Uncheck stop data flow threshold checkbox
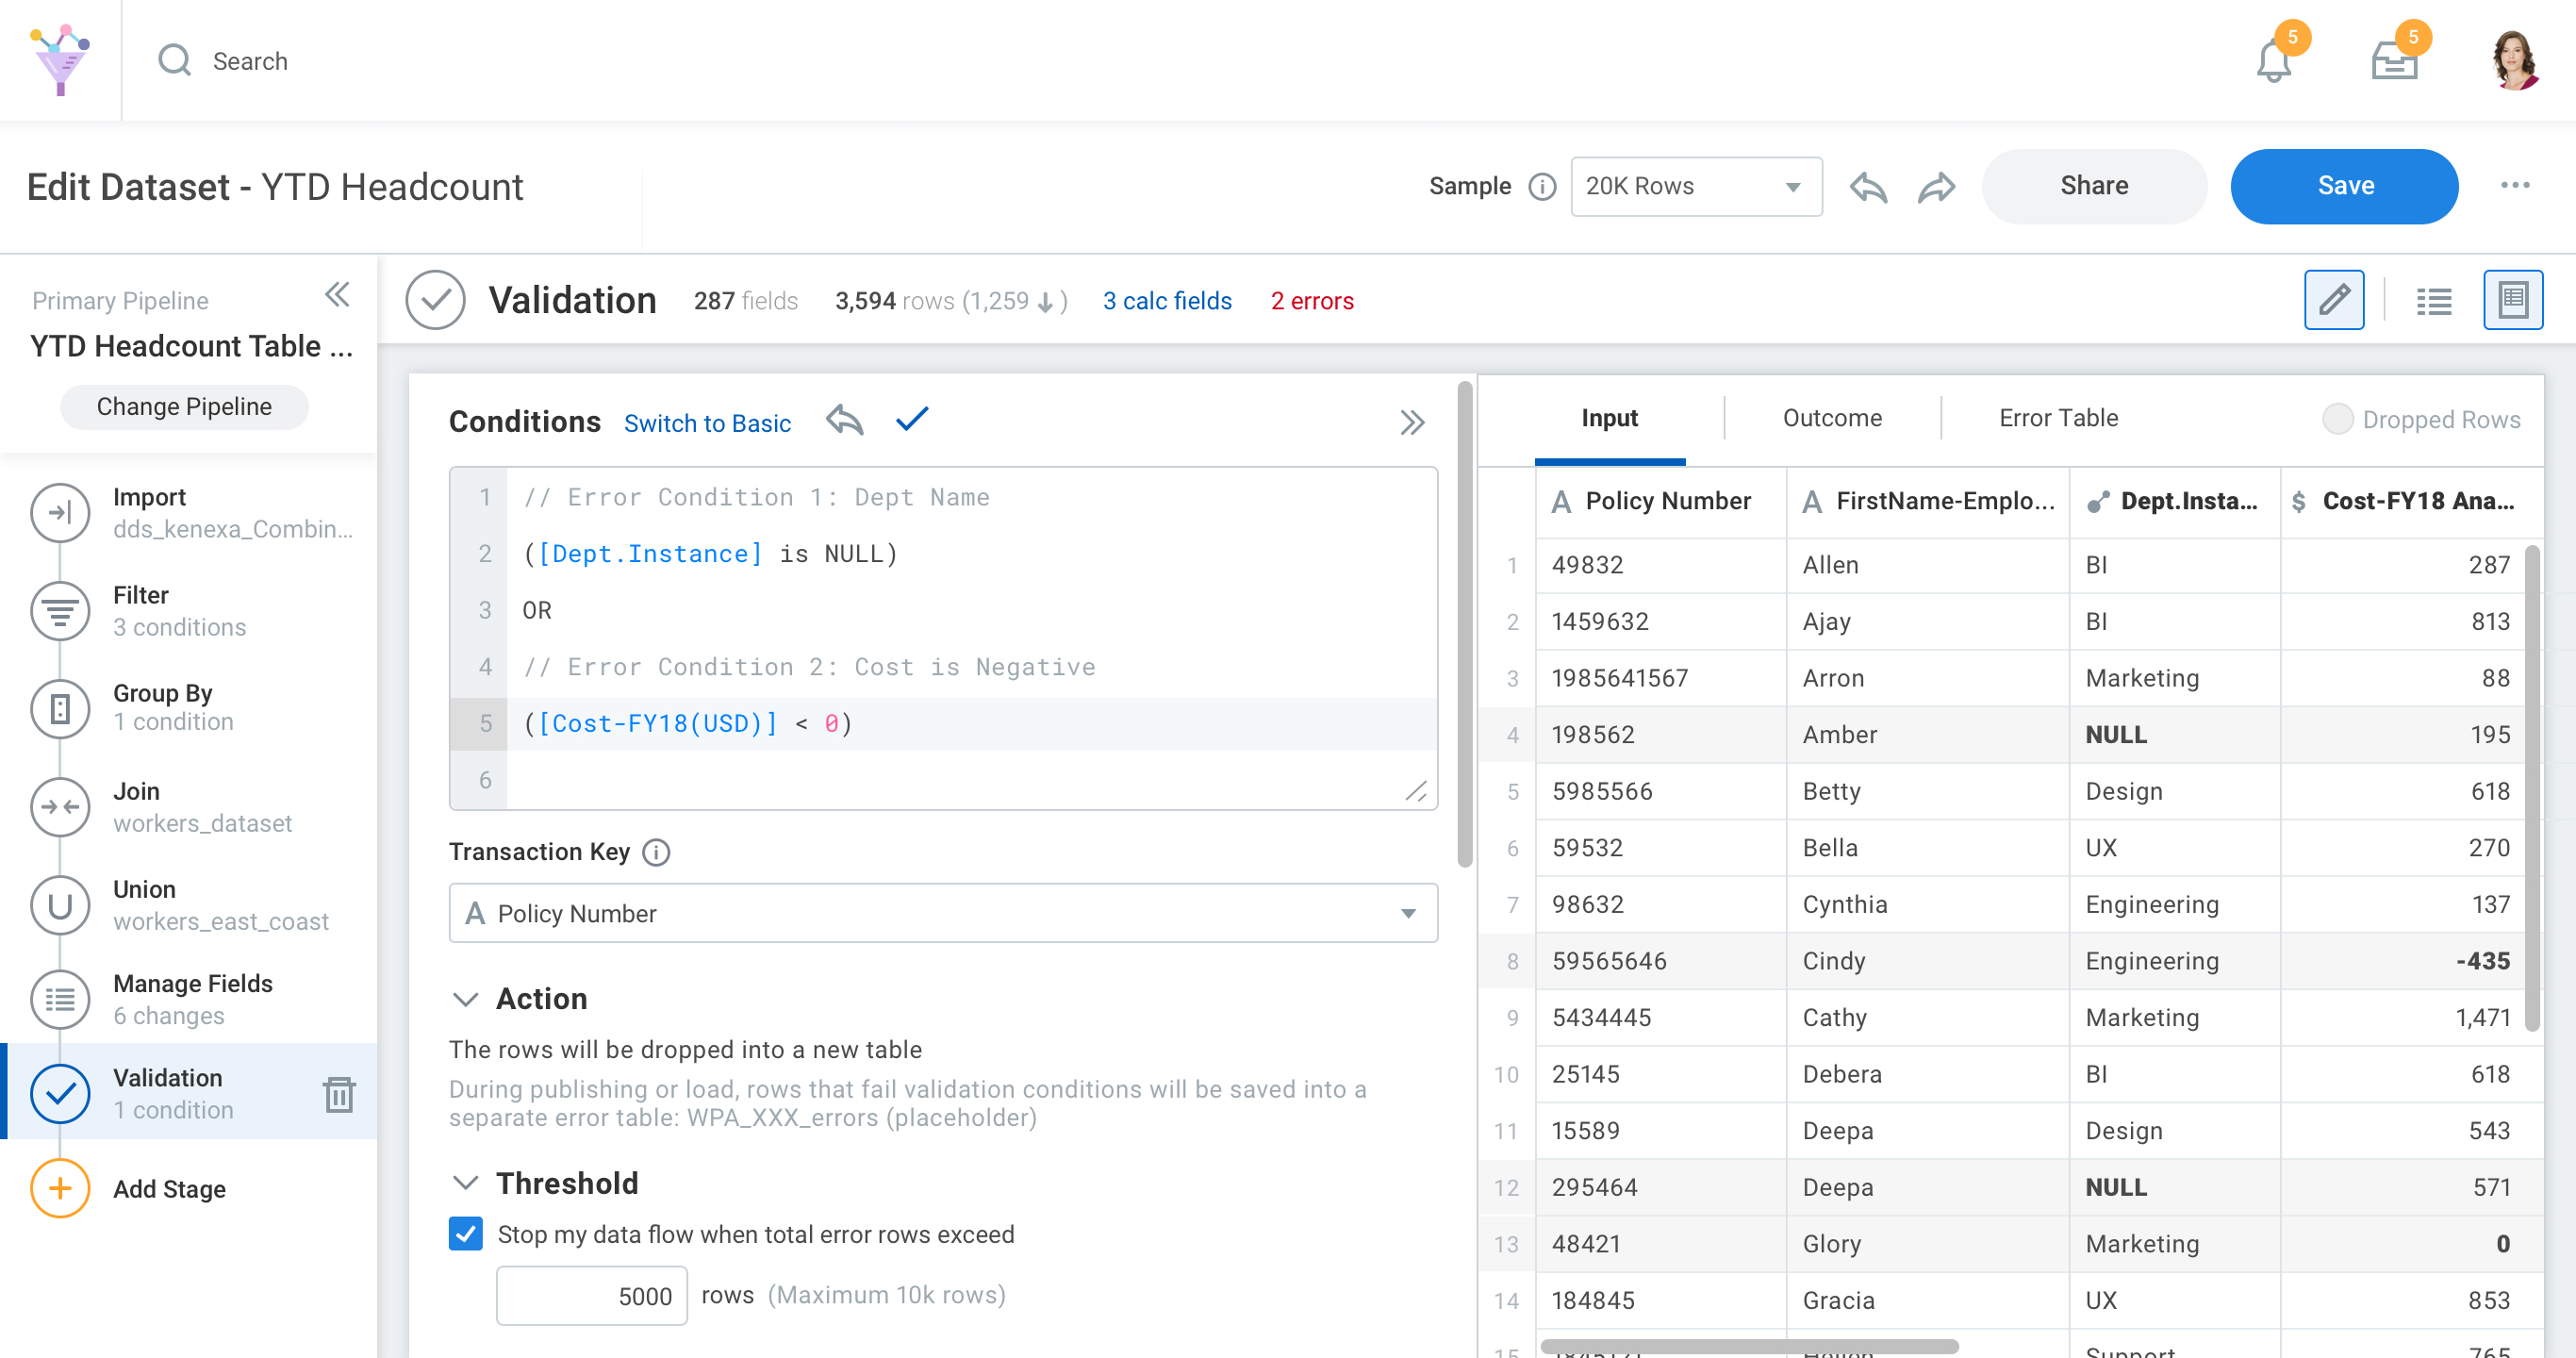Viewport: 2576px width, 1358px height. point(466,1234)
